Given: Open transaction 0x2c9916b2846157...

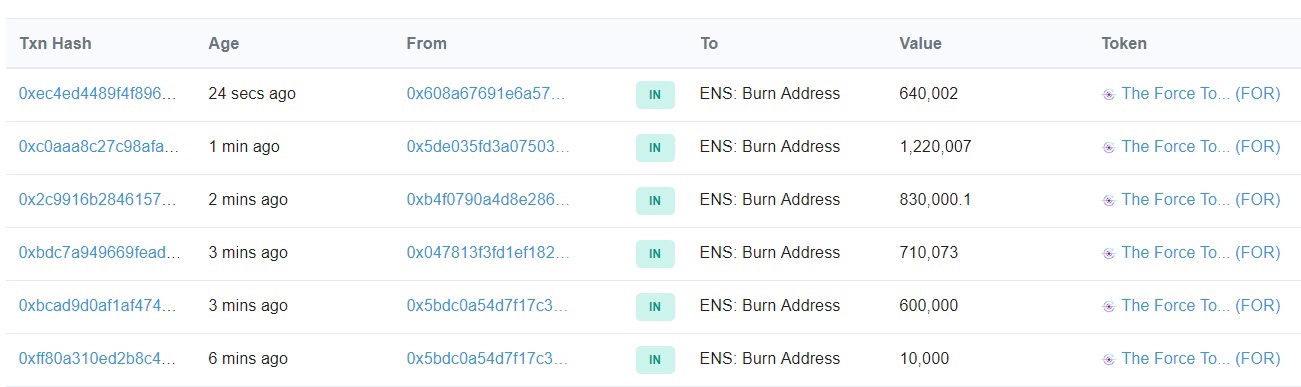Looking at the screenshot, I should 98,200.
